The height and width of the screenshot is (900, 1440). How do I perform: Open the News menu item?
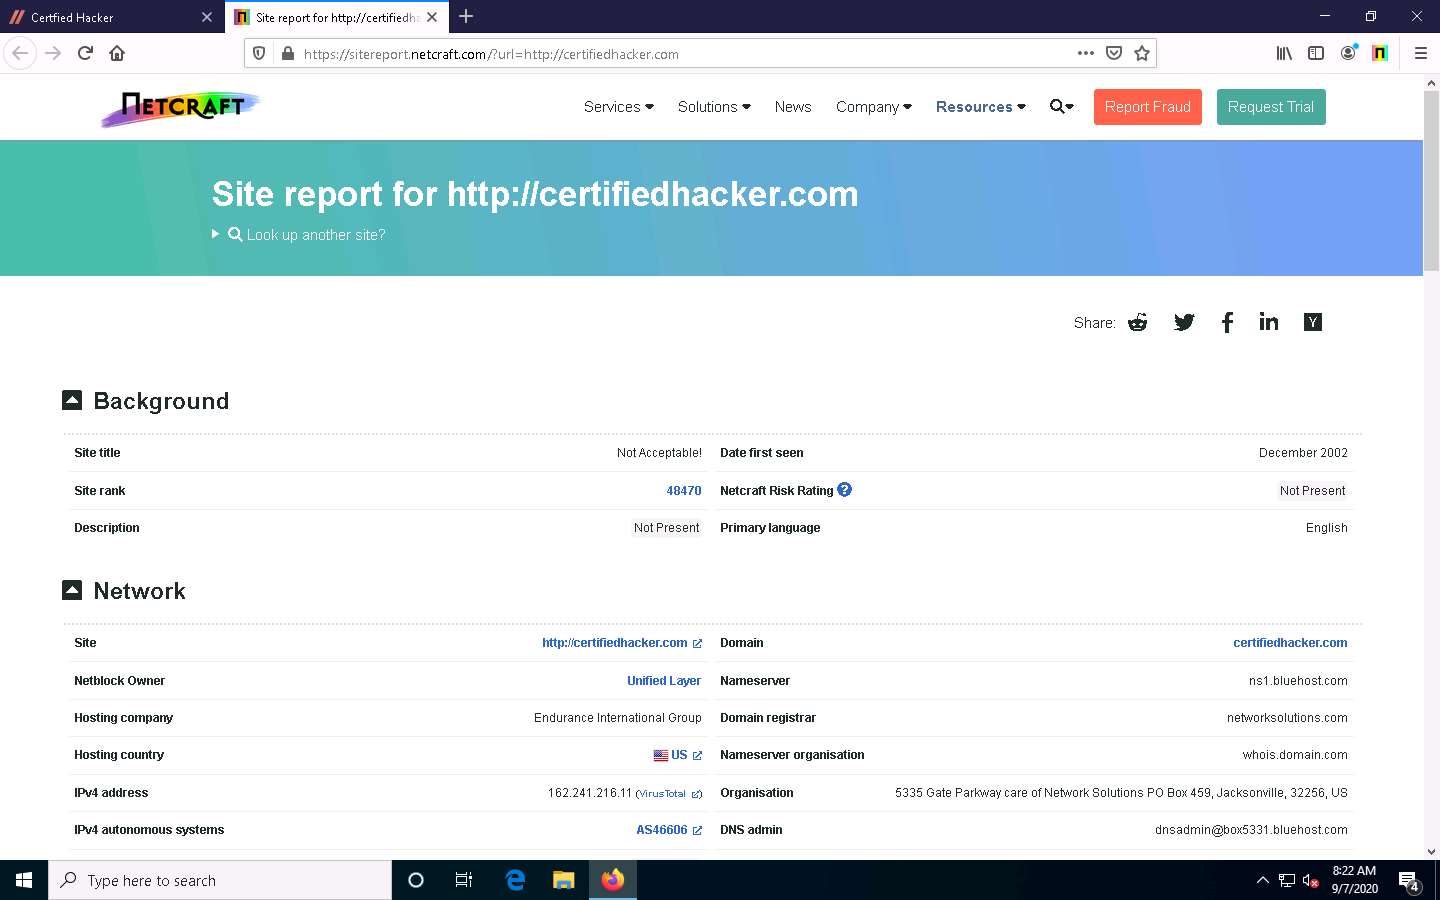click(793, 107)
